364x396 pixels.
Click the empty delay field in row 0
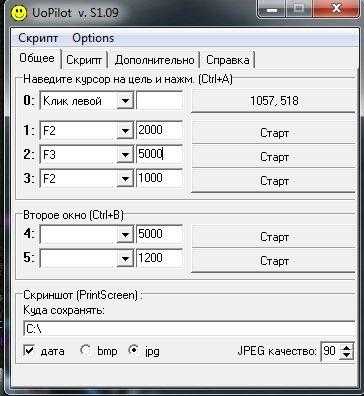tap(159, 101)
